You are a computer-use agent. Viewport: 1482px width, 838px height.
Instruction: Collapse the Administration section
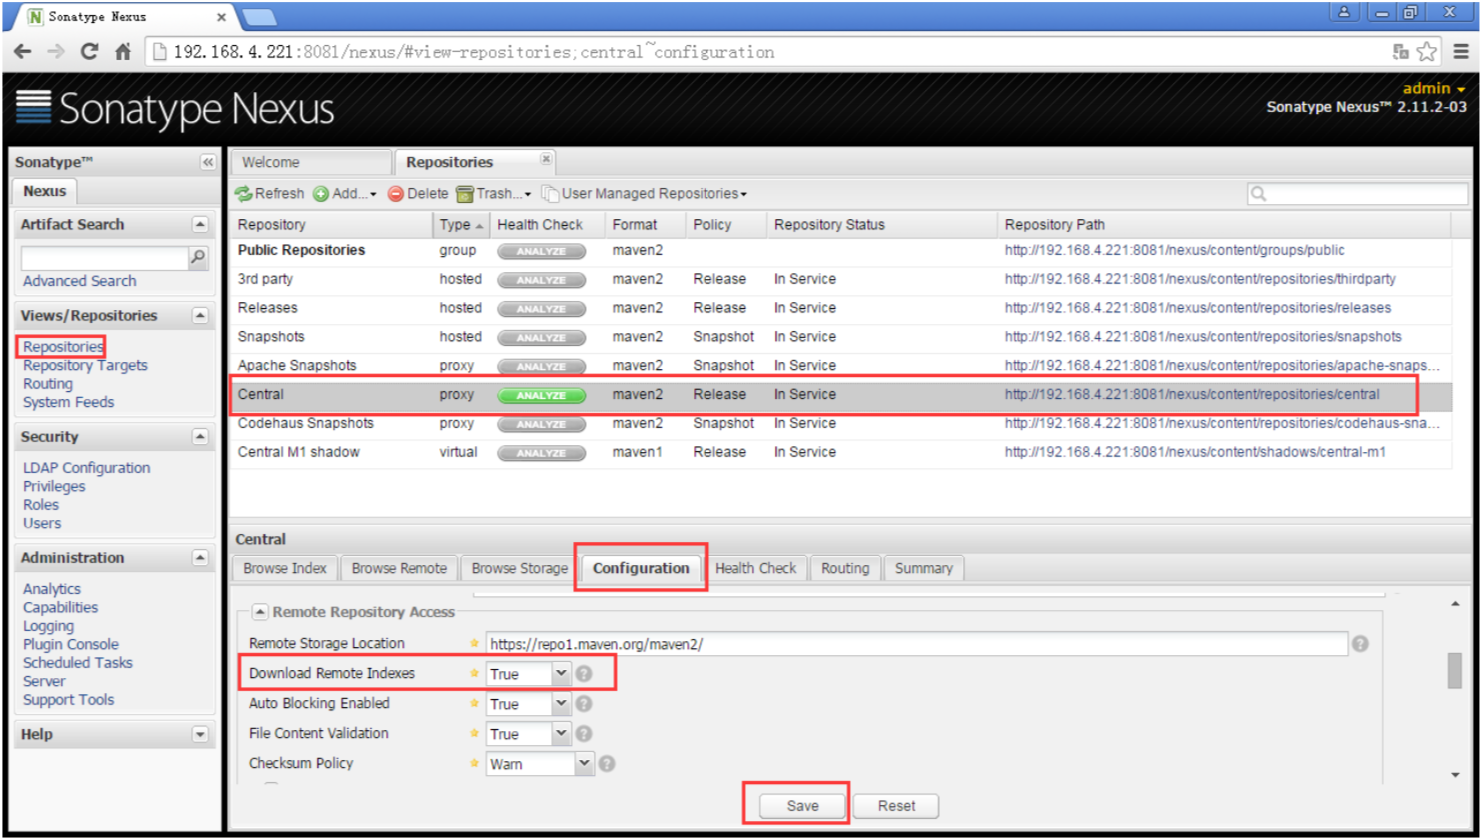coord(200,558)
